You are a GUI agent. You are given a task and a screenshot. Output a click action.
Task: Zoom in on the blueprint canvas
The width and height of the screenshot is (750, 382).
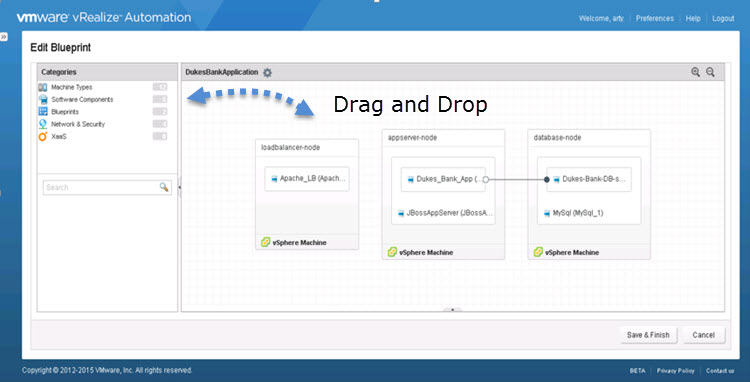point(695,72)
